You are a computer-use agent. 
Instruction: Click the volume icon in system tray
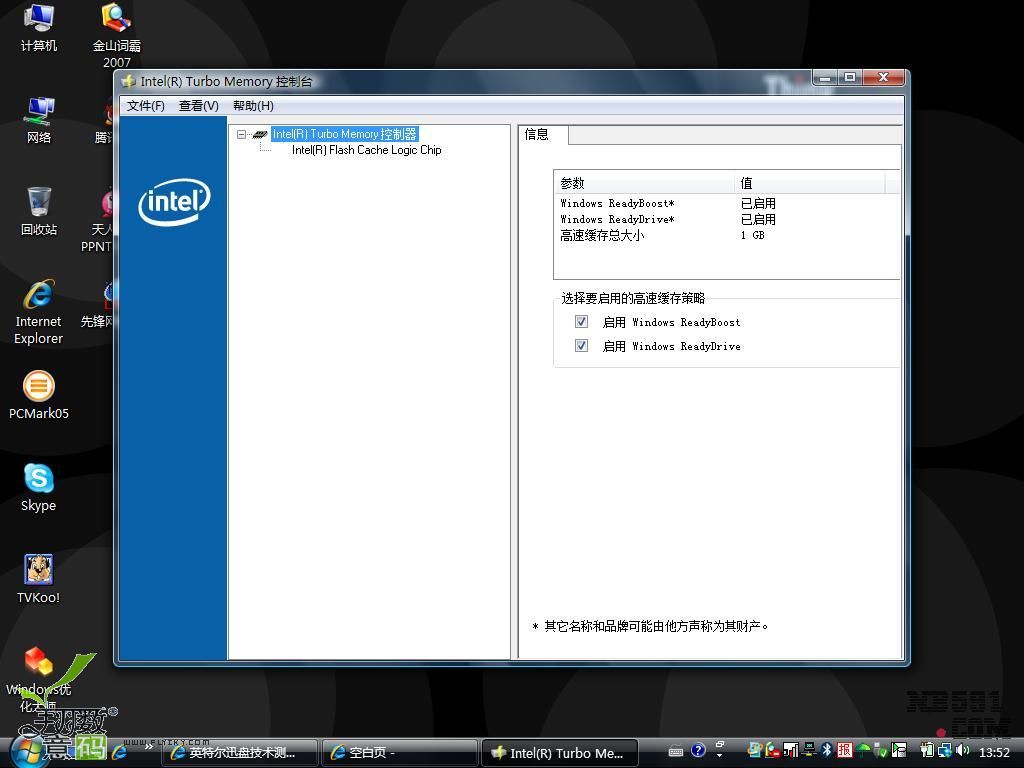[x=962, y=751]
